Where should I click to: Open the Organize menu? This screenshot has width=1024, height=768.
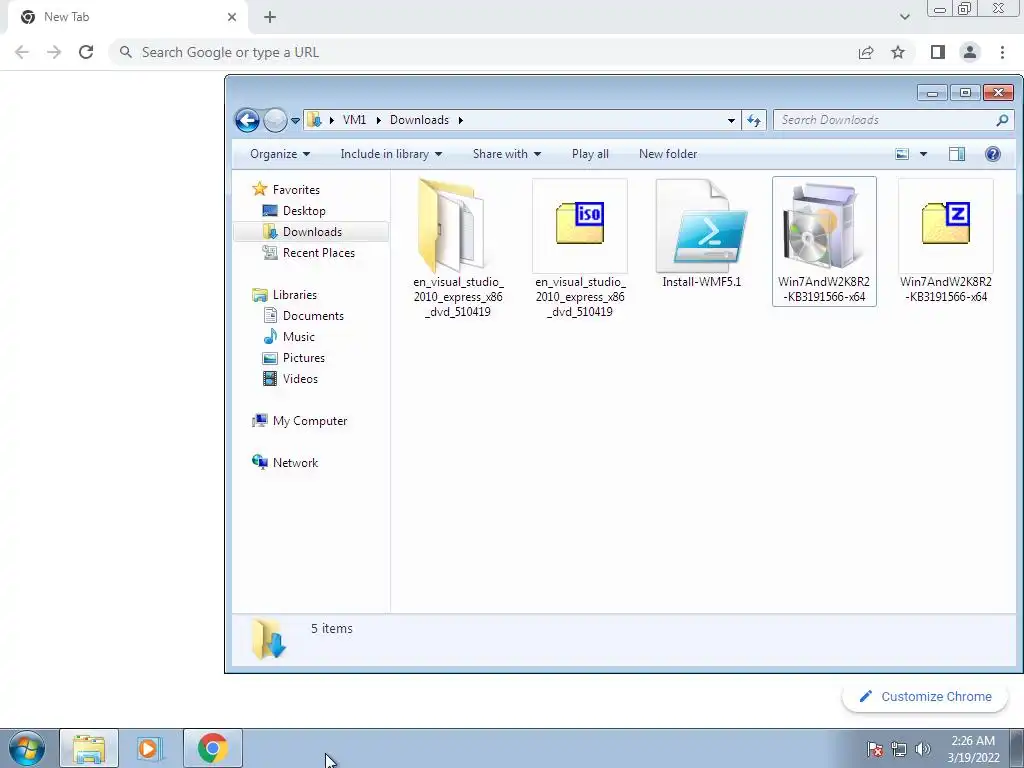point(280,154)
